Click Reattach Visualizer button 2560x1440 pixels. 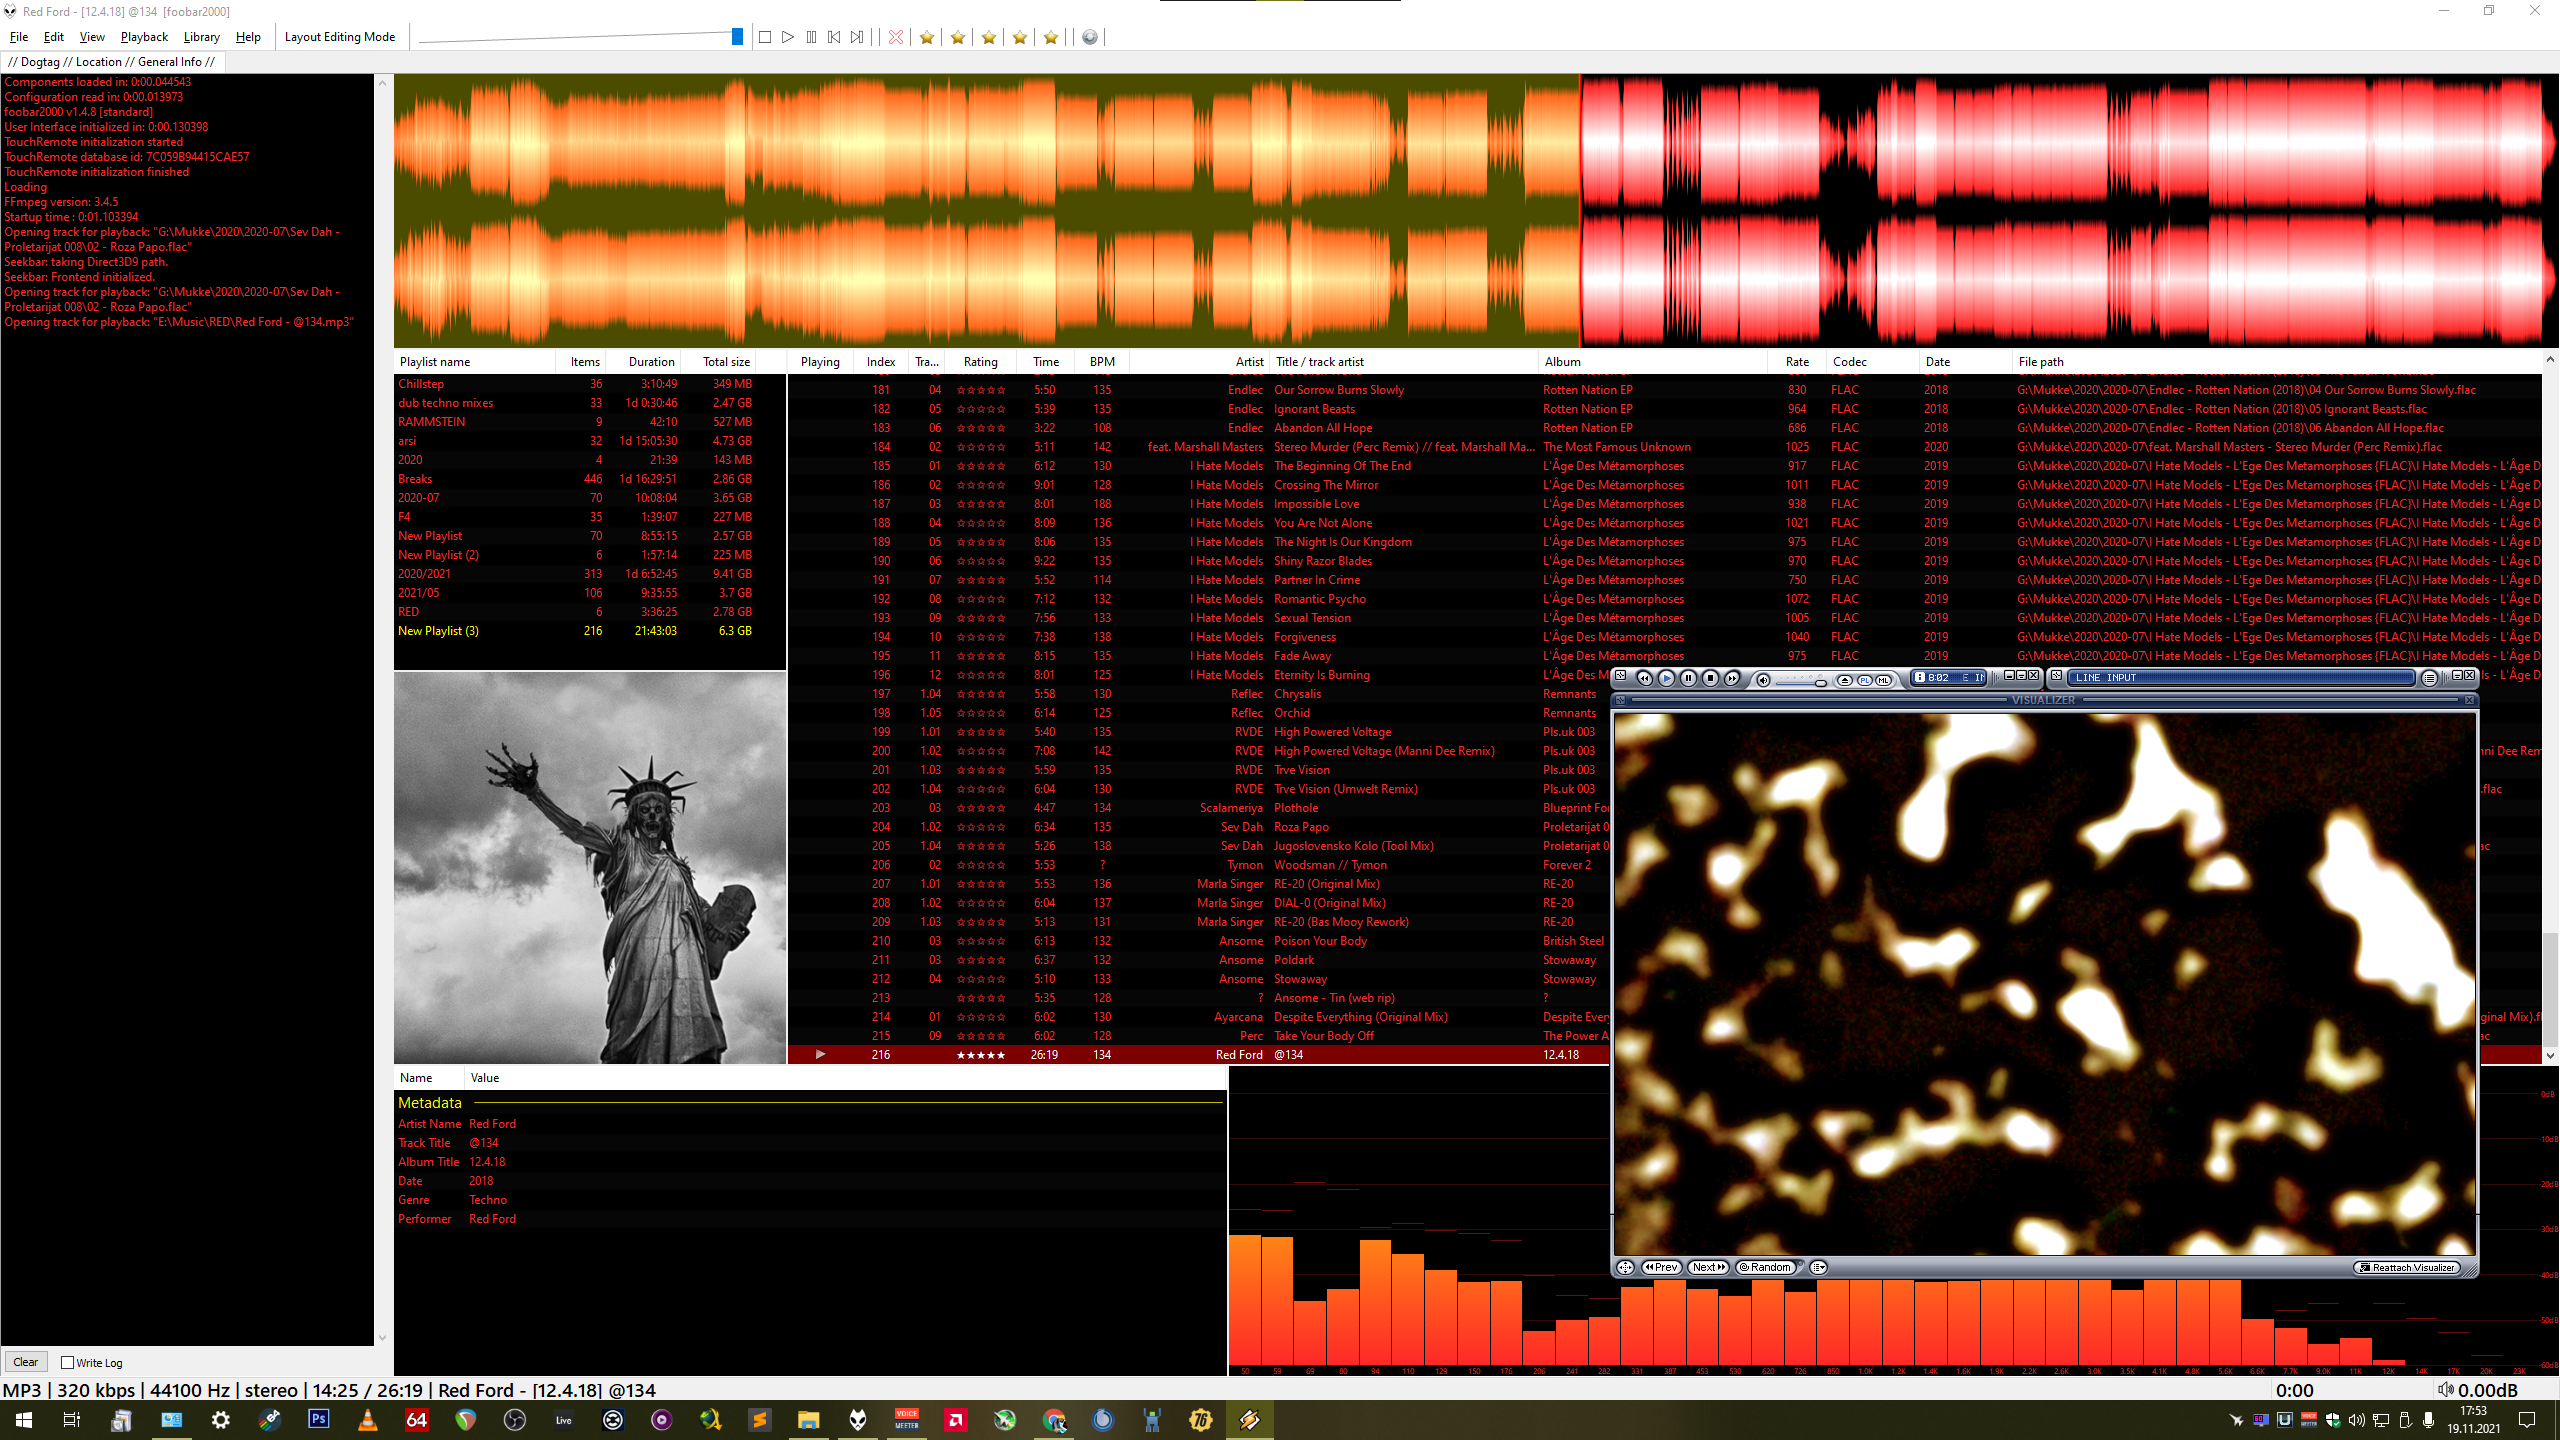click(2407, 1267)
